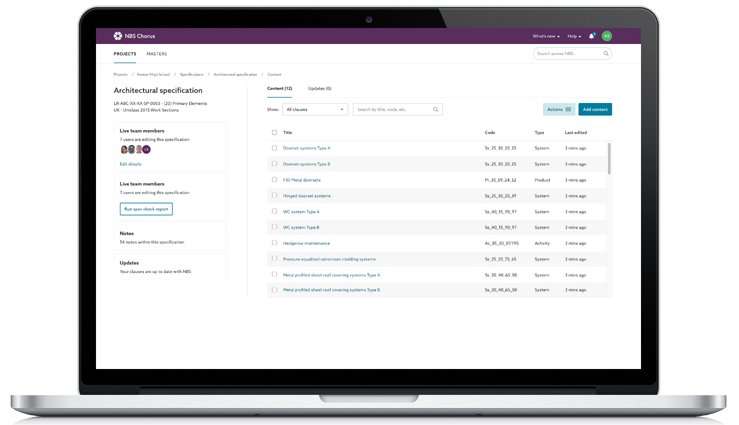Screen dimensions: 739x425
Task: Go to Specifications breadcrumb
Action: point(191,74)
